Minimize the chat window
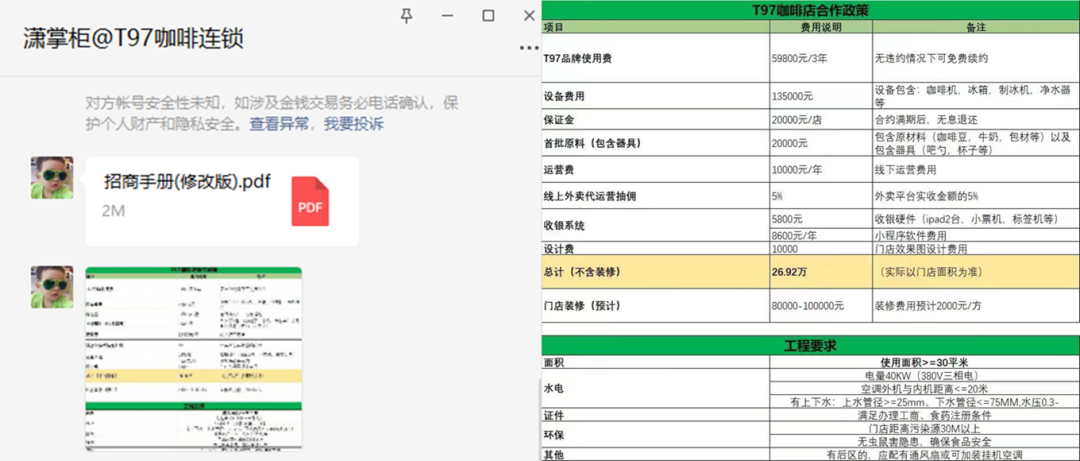Image resolution: width=1080 pixels, height=461 pixels. point(447,15)
